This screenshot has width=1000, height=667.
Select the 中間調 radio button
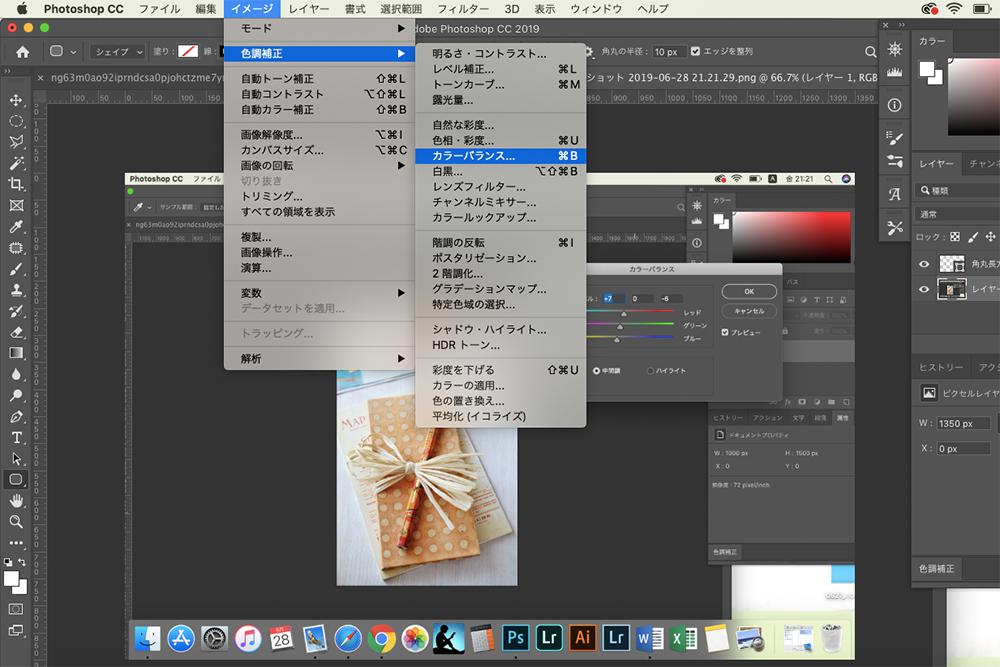(x=596, y=370)
